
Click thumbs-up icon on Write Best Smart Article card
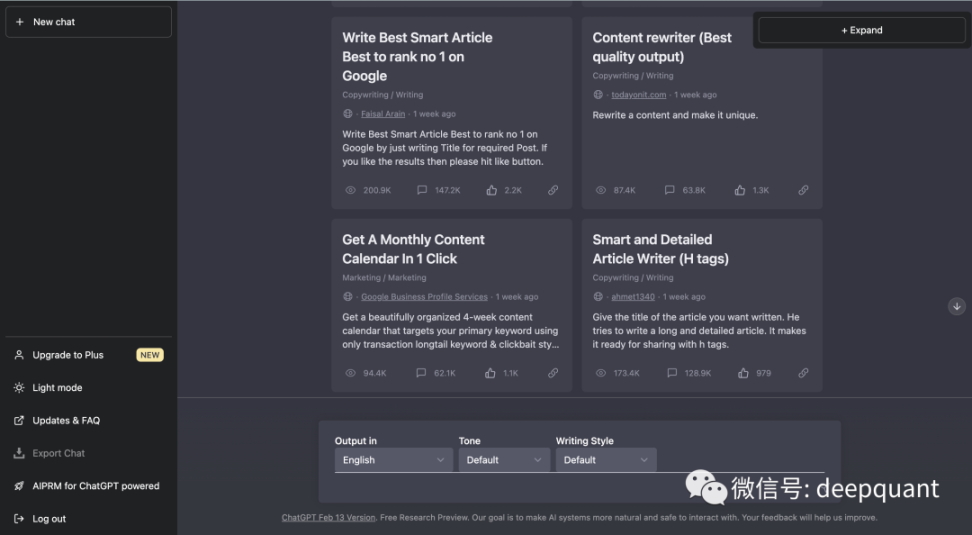[x=492, y=190]
